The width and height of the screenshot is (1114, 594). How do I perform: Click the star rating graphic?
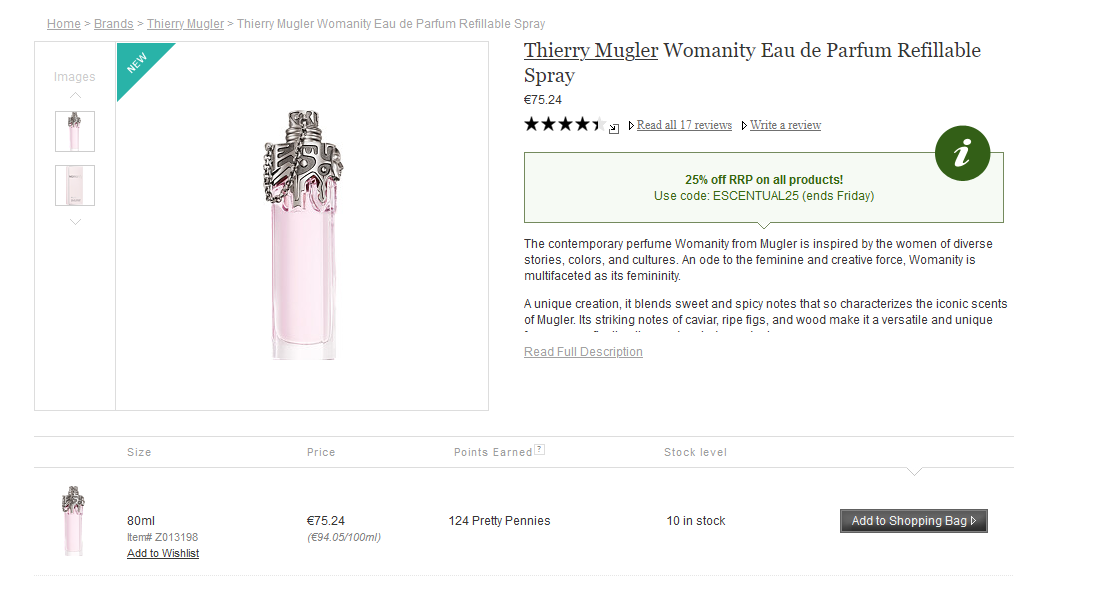[x=564, y=125]
